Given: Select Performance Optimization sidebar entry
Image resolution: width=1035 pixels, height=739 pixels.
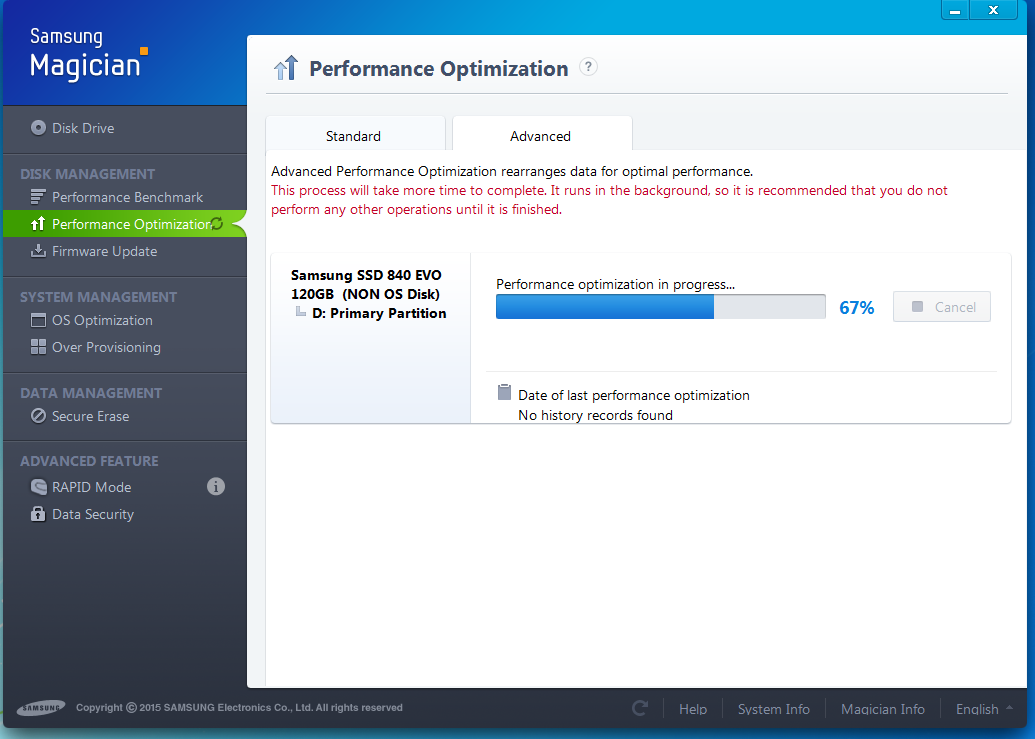Looking at the screenshot, I should pos(124,224).
